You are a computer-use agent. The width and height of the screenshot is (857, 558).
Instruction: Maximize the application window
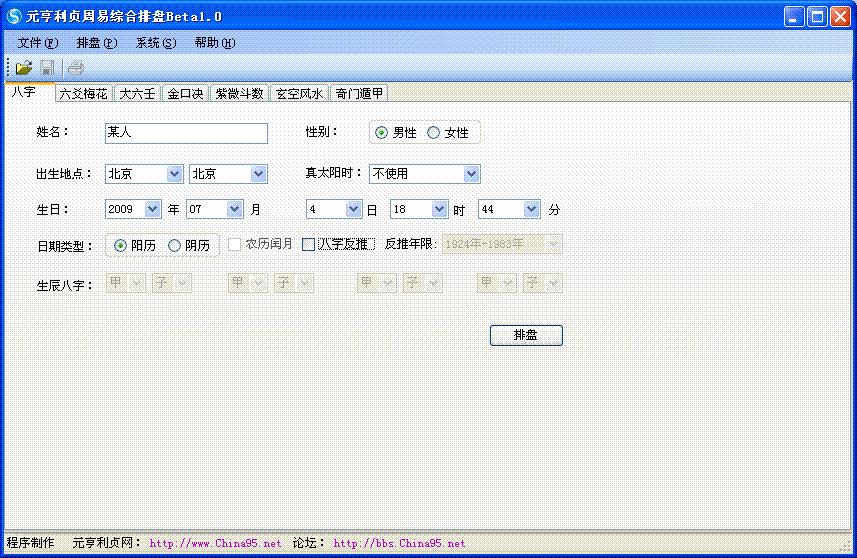(x=818, y=16)
